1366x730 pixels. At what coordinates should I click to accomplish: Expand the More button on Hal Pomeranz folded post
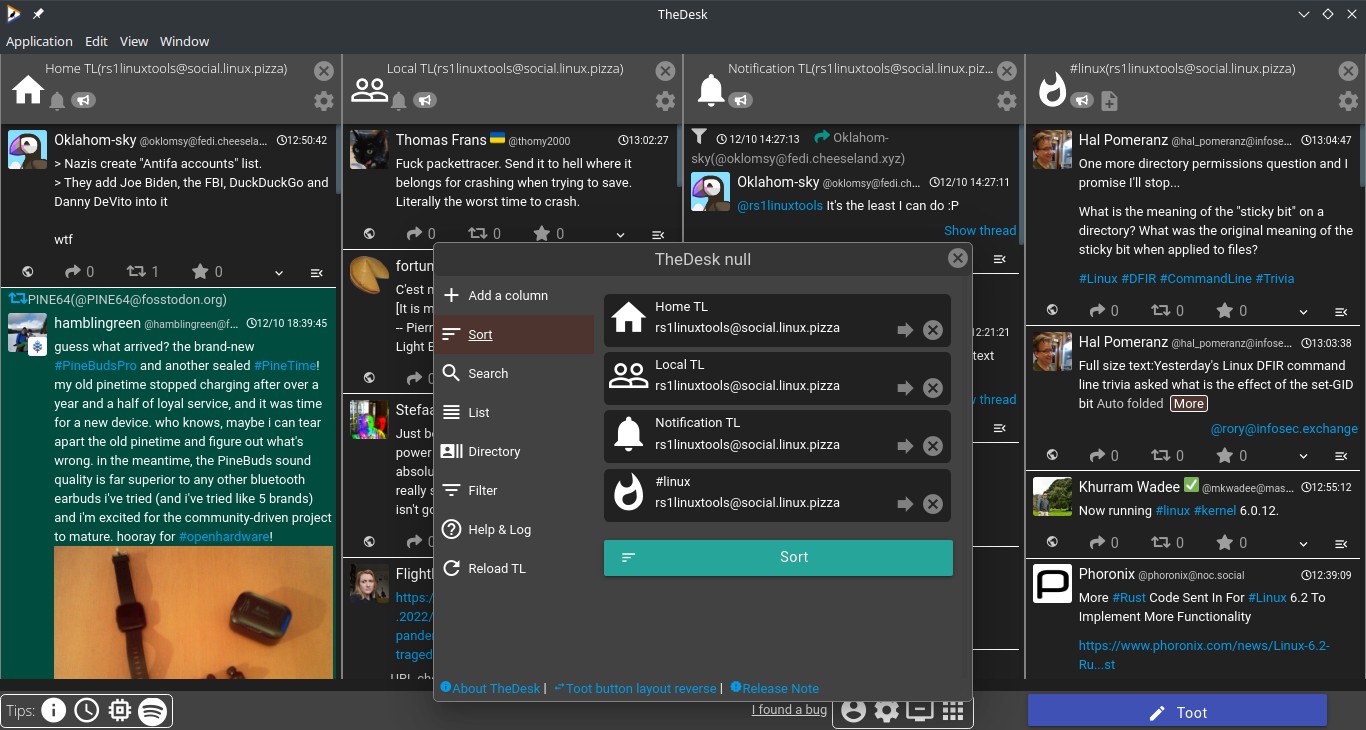point(1188,403)
